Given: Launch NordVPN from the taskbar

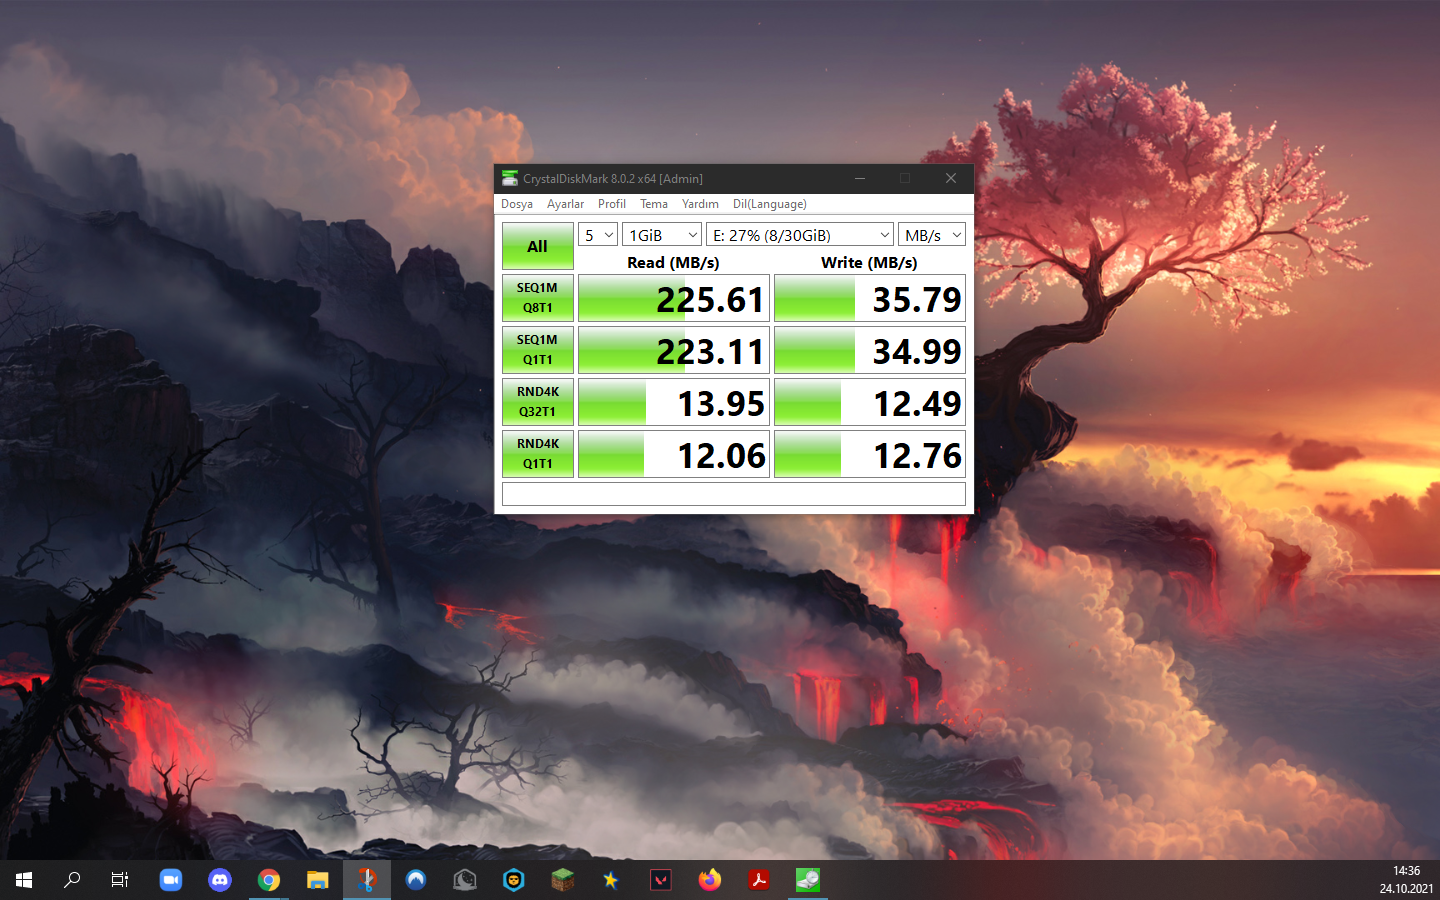Looking at the screenshot, I should tap(416, 880).
